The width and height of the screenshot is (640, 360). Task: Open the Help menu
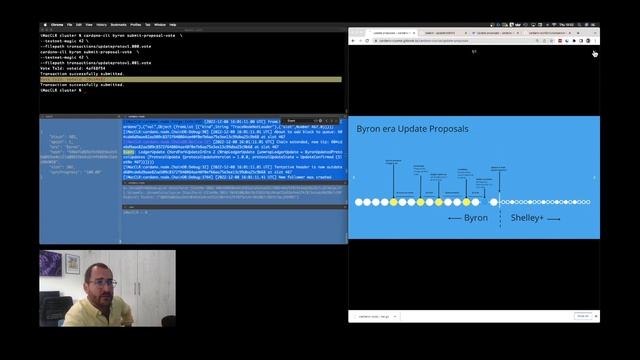click(173, 25)
